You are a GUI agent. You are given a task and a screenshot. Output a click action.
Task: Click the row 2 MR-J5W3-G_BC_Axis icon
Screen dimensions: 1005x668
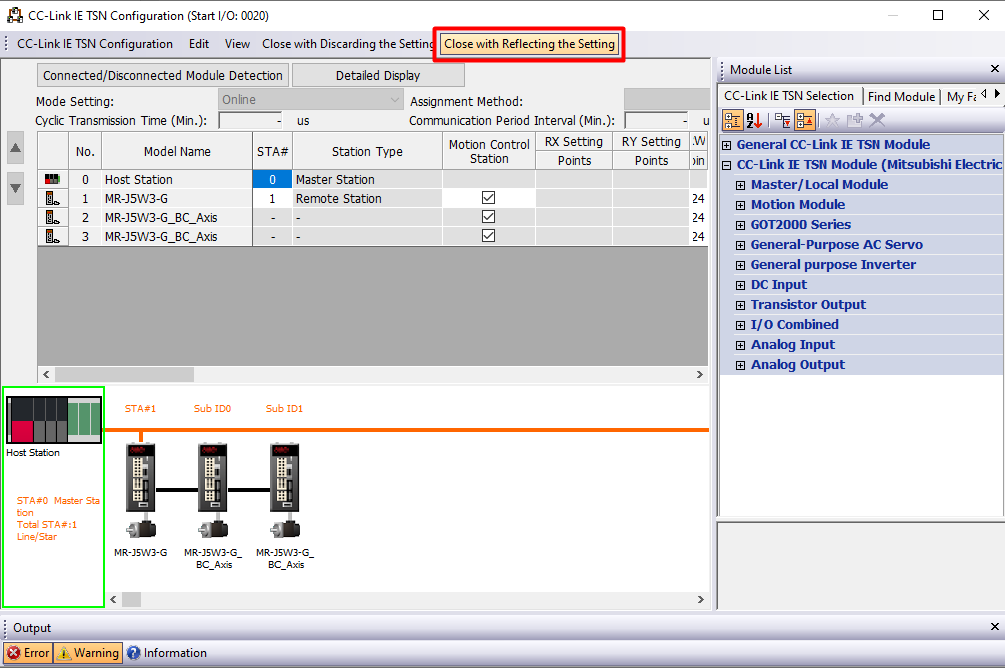pos(53,218)
